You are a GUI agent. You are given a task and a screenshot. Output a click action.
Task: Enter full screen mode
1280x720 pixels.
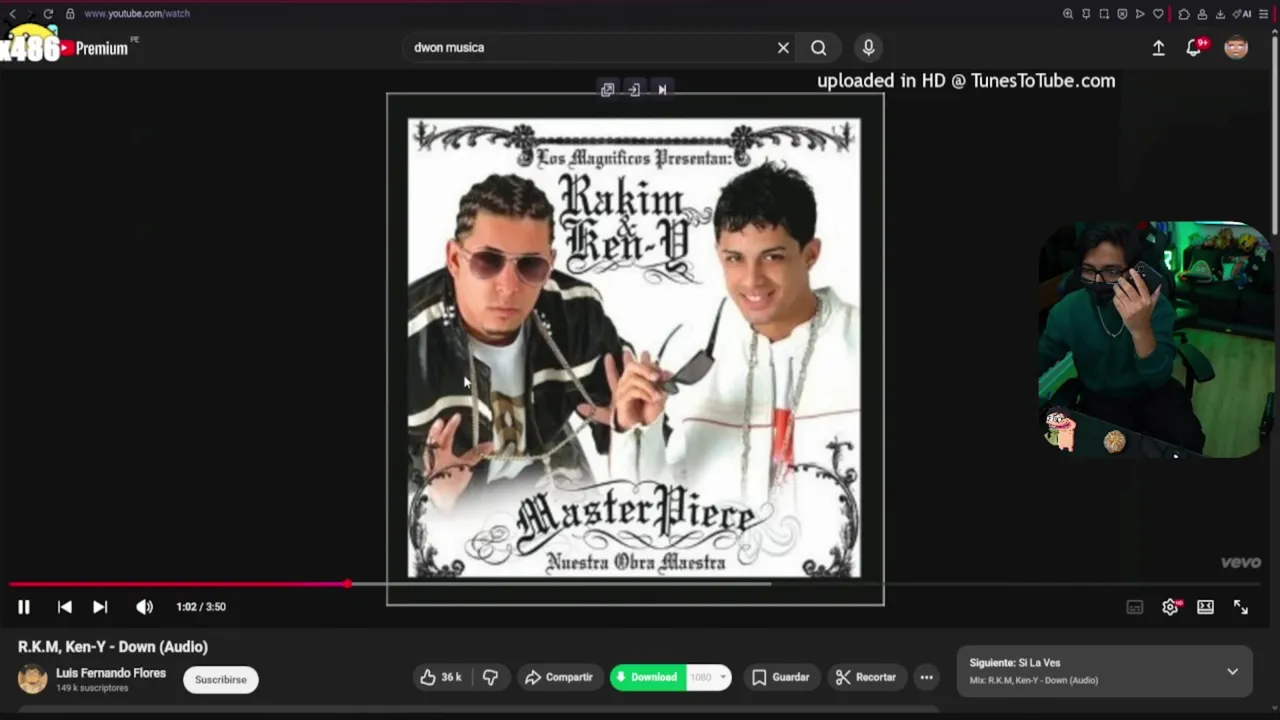[x=1241, y=607]
